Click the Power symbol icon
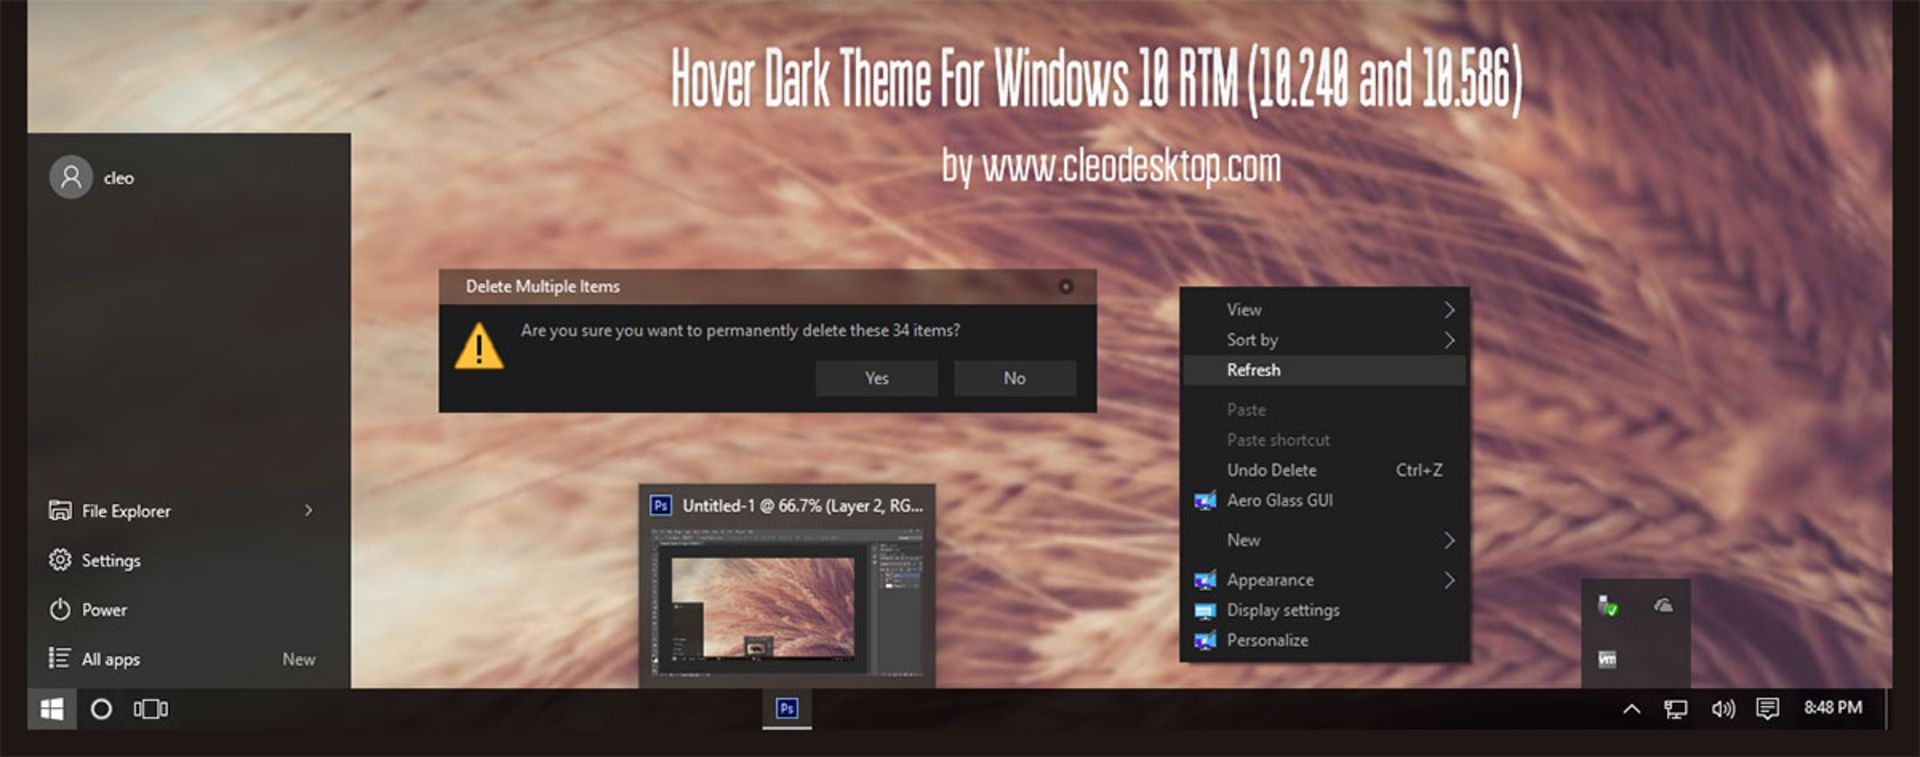Screen dimensions: 1920x757 coord(60,609)
